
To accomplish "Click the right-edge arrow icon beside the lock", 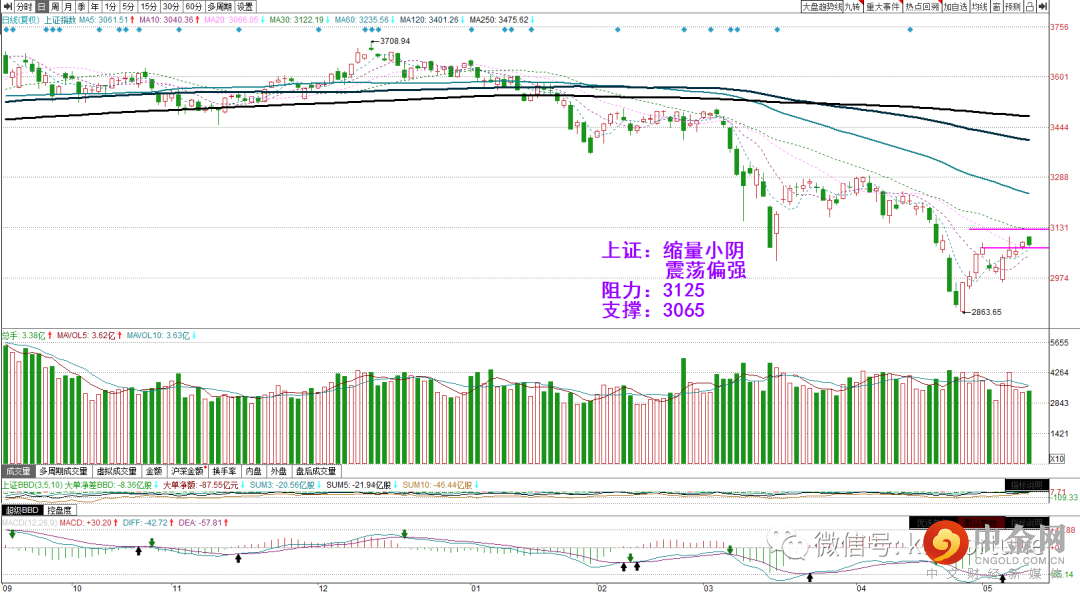I will (1043, 6).
